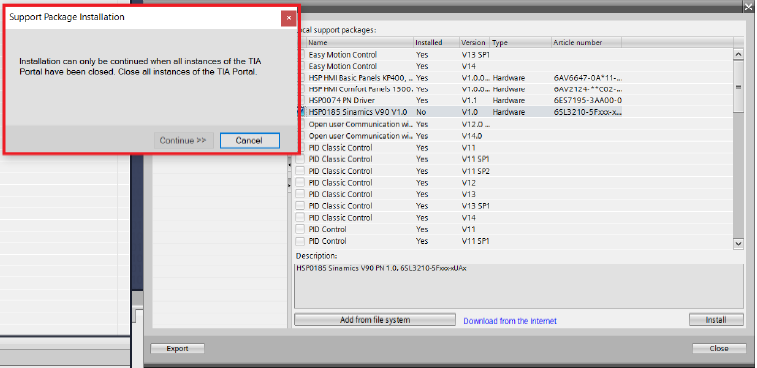Select the HSP0074 PN Driver row
This screenshot has width=757, height=368.
[514, 100]
